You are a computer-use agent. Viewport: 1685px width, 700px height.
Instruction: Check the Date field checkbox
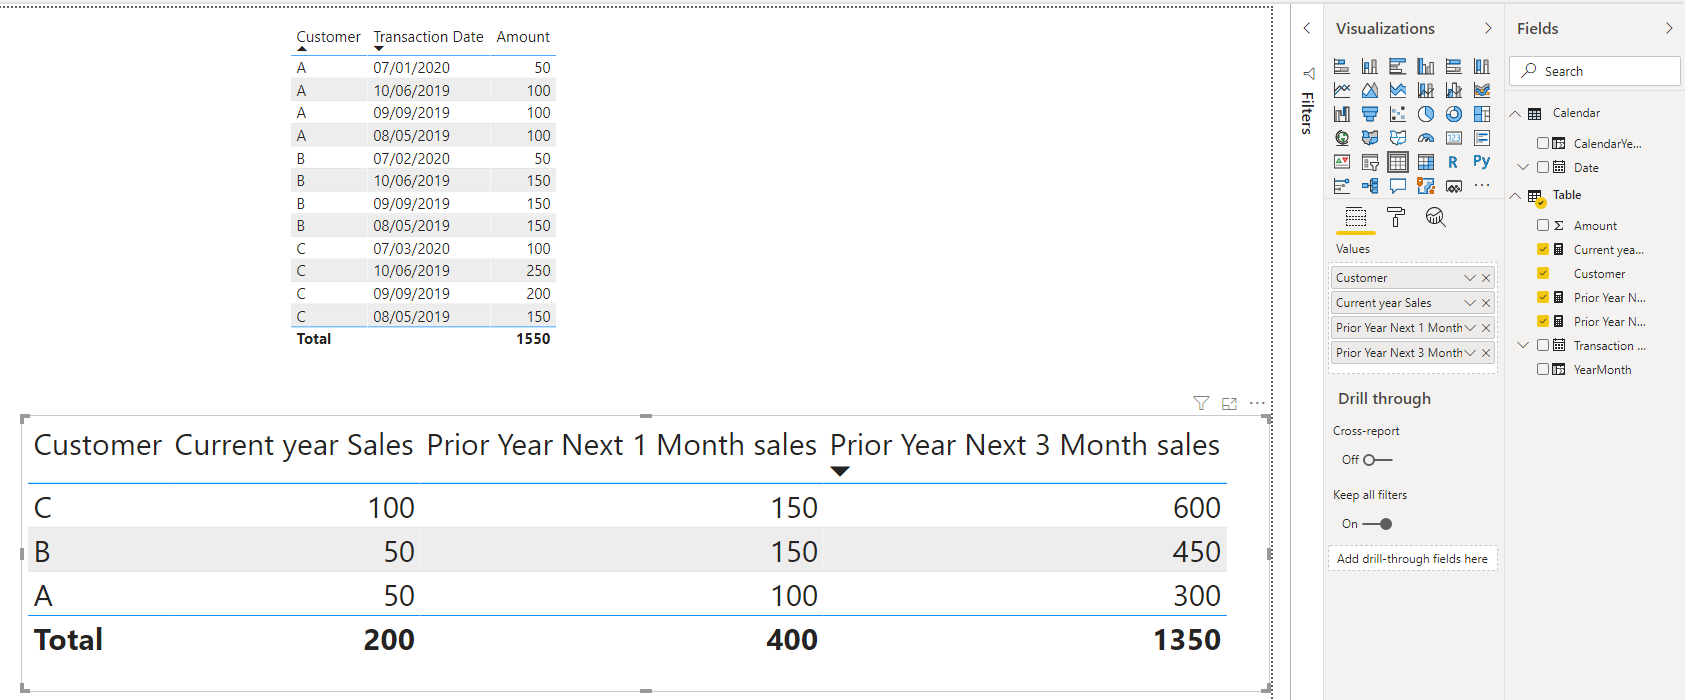click(x=1543, y=167)
